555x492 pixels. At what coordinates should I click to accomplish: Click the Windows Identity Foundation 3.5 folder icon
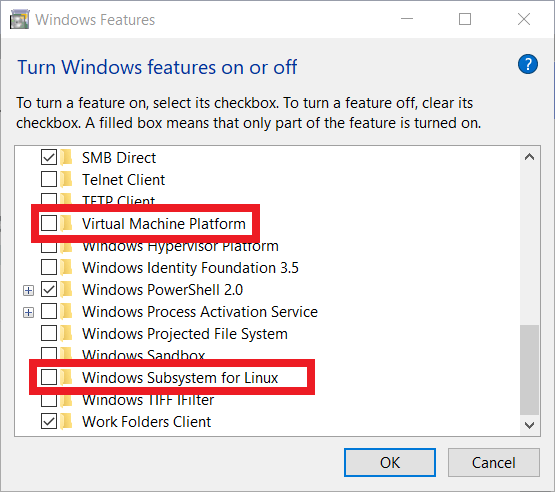coord(66,268)
